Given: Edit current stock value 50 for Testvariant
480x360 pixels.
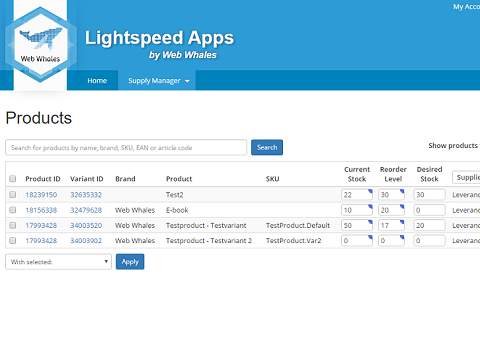Looking at the screenshot, I should [357, 225].
